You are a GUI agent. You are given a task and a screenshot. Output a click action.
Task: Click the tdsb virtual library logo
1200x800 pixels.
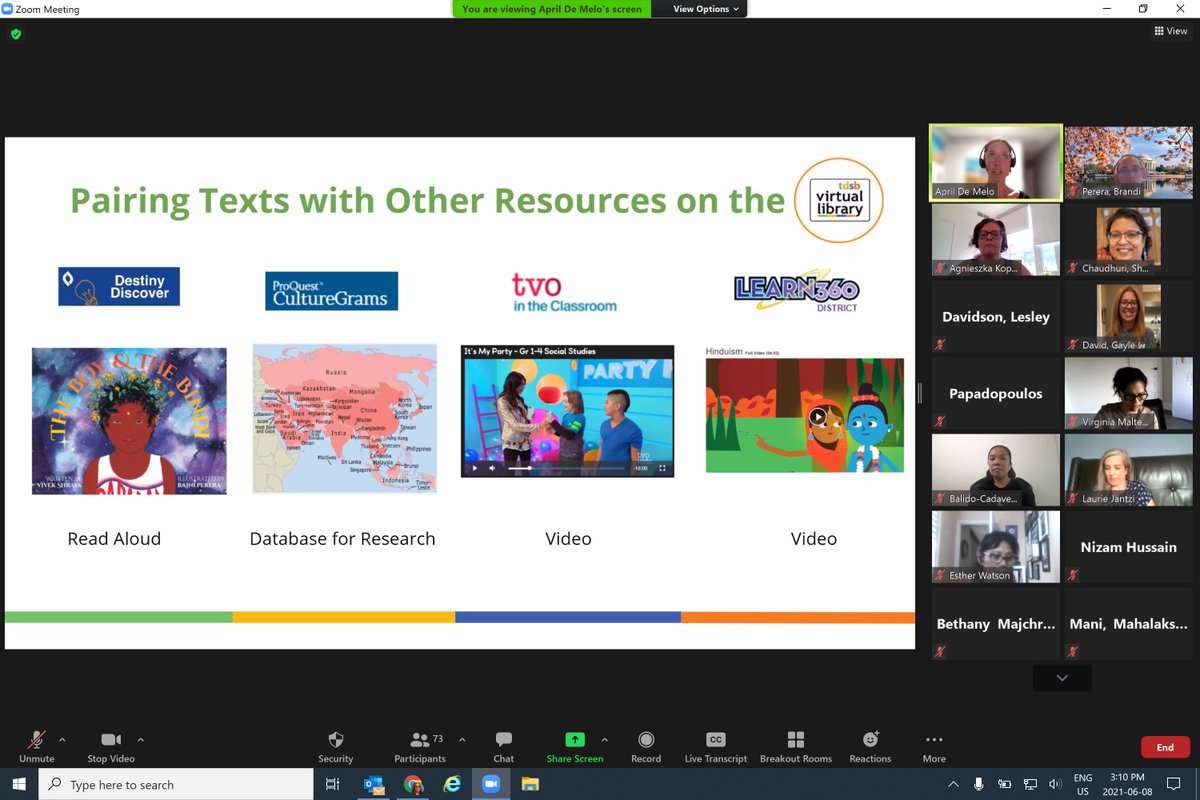(839, 200)
